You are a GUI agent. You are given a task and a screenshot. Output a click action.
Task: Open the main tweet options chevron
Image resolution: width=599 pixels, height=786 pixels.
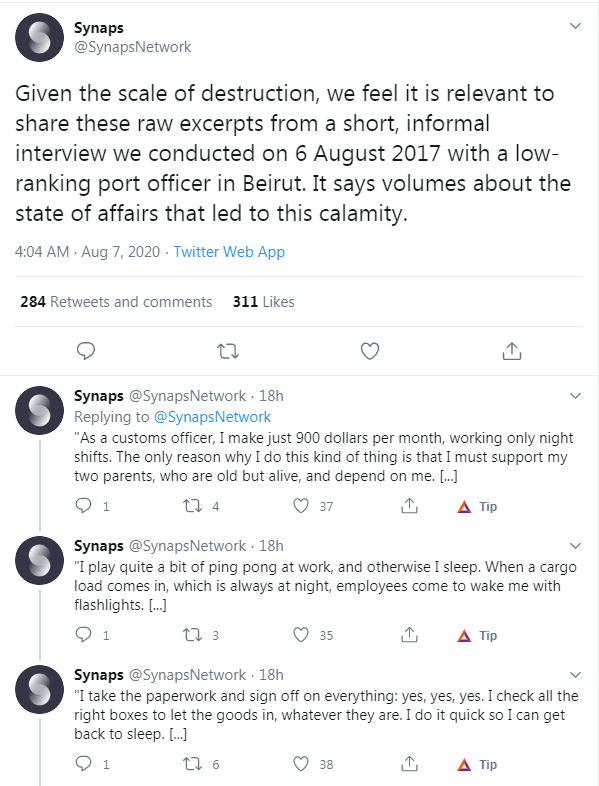point(575,26)
